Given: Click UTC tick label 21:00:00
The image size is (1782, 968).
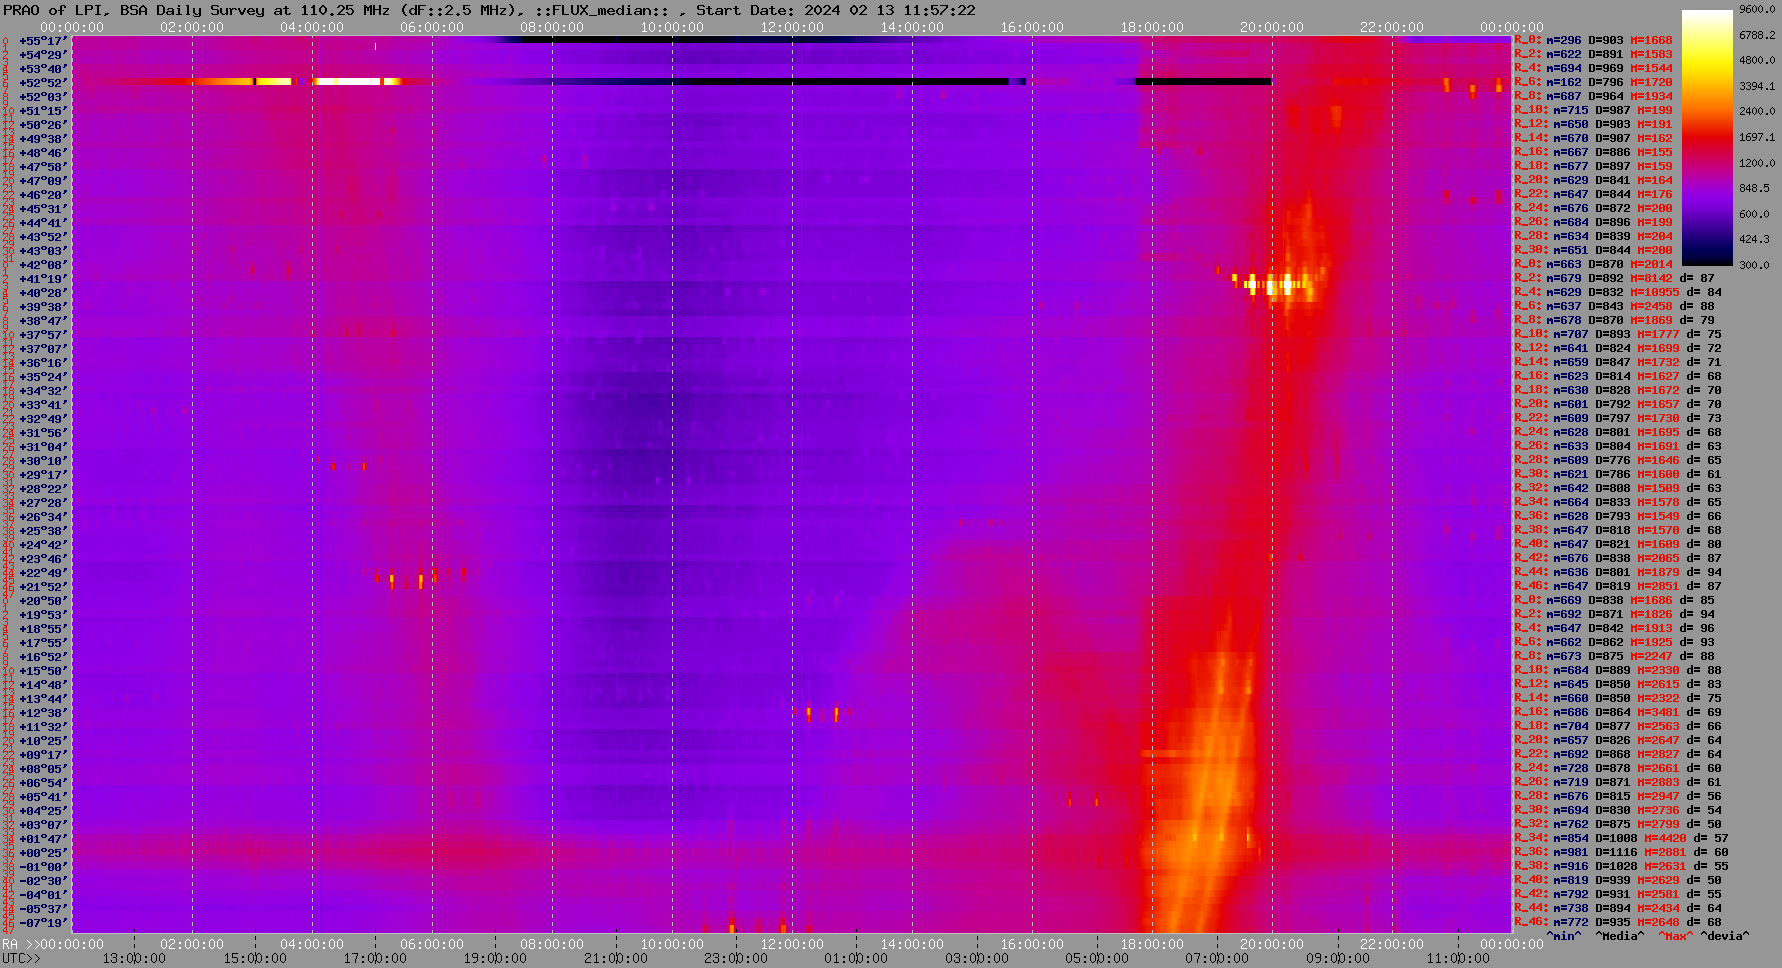Looking at the screenshot, I should (615, 958).
